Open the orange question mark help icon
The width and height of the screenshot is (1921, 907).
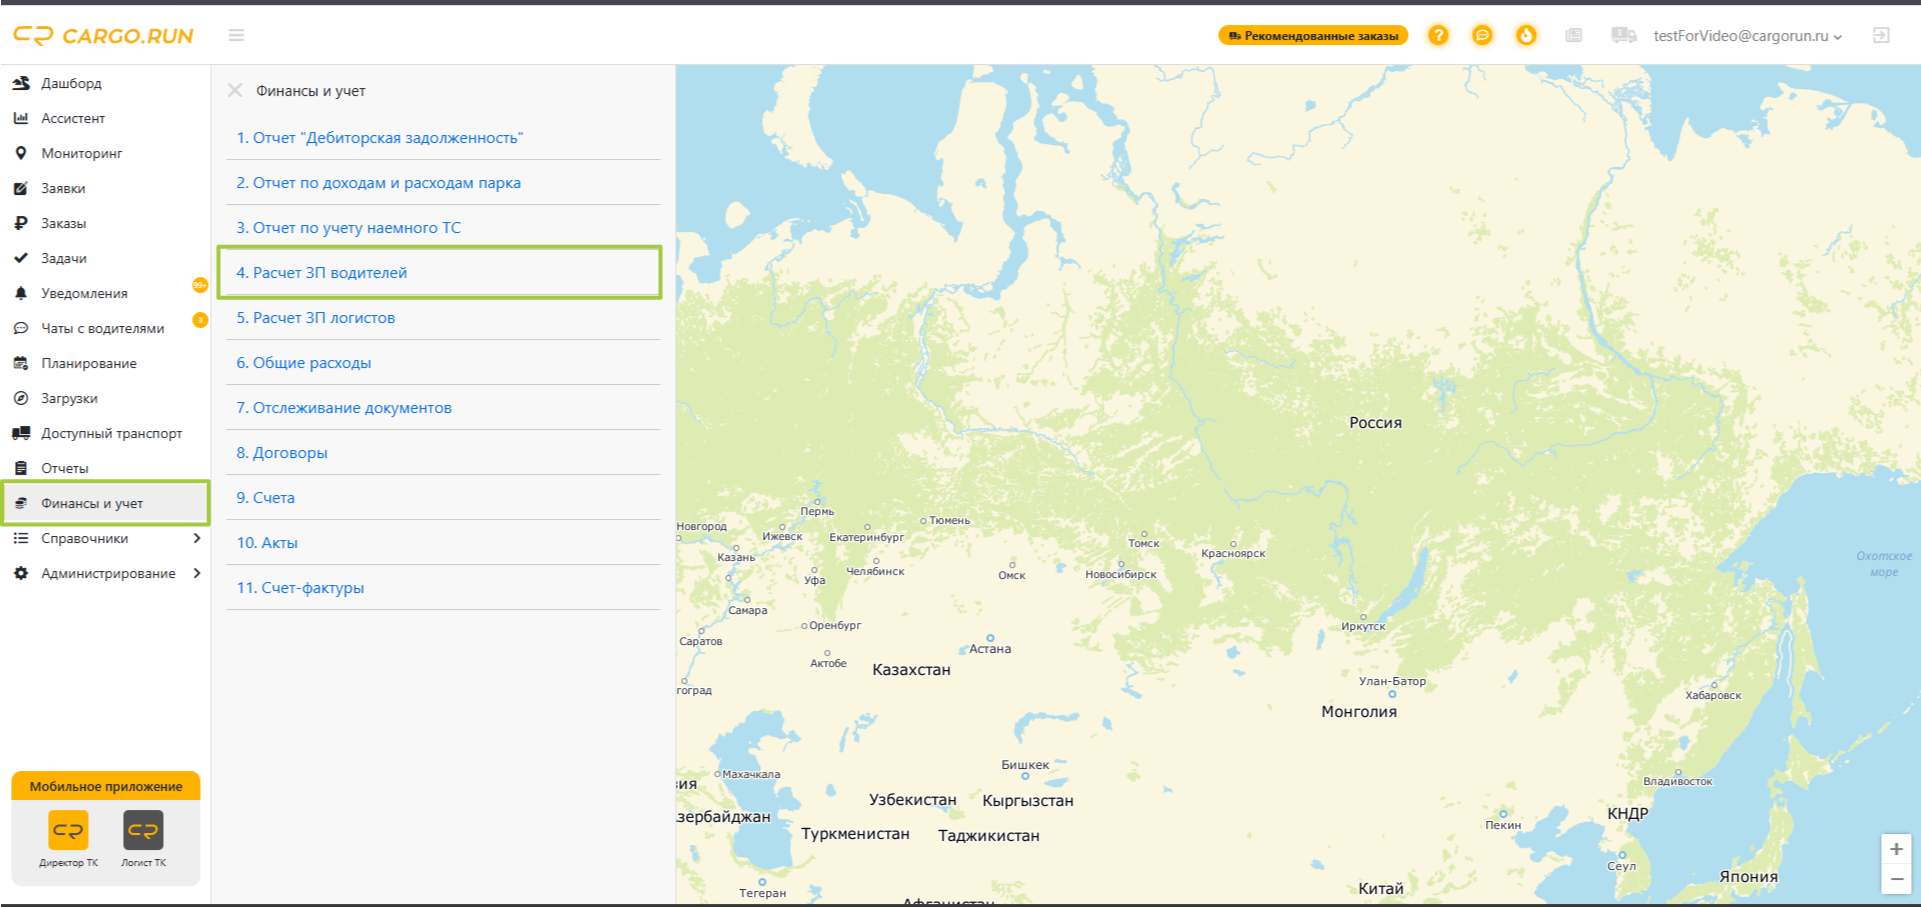[1438, 35]
